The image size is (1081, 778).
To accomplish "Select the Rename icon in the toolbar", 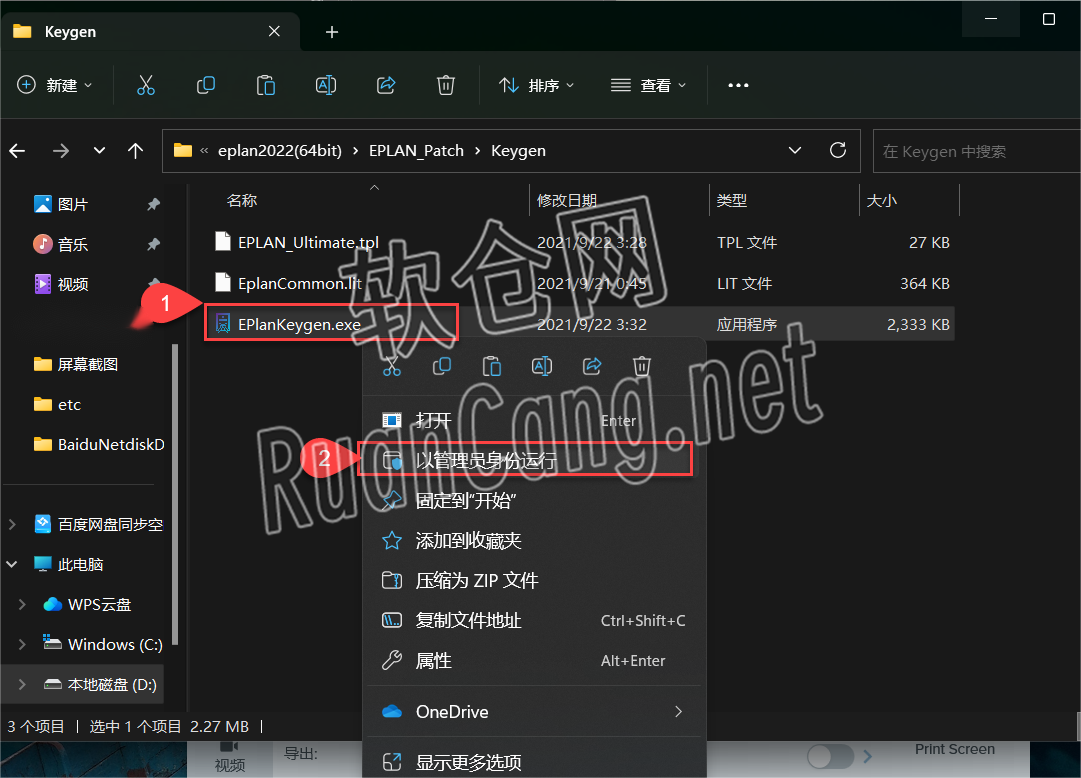I will coord(325,85).
